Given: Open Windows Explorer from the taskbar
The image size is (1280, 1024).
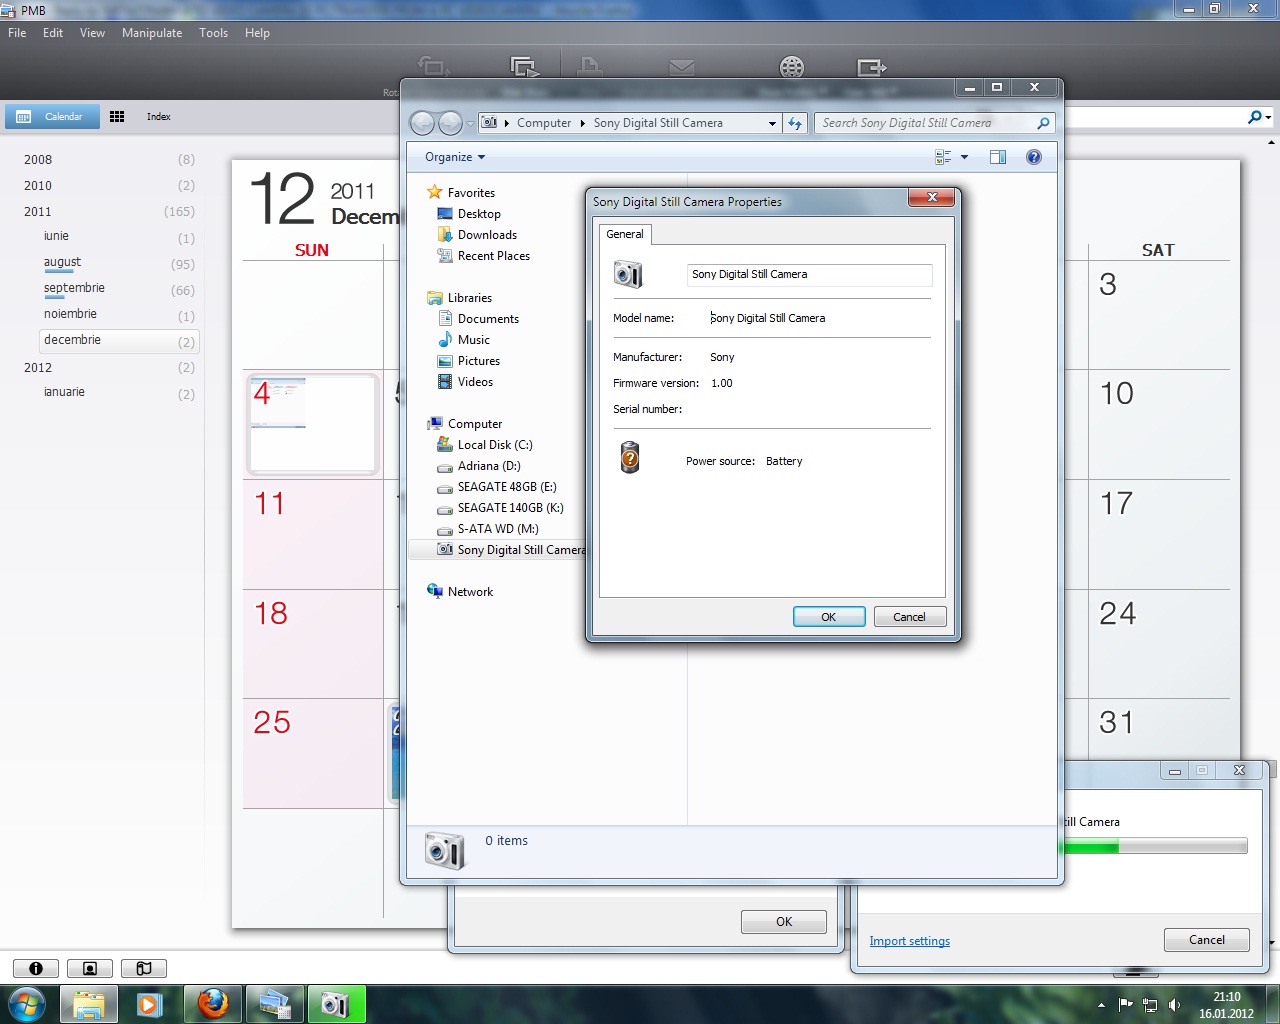Looking at the screenshot, I should pyautogui.click(x=89, y=1004).
